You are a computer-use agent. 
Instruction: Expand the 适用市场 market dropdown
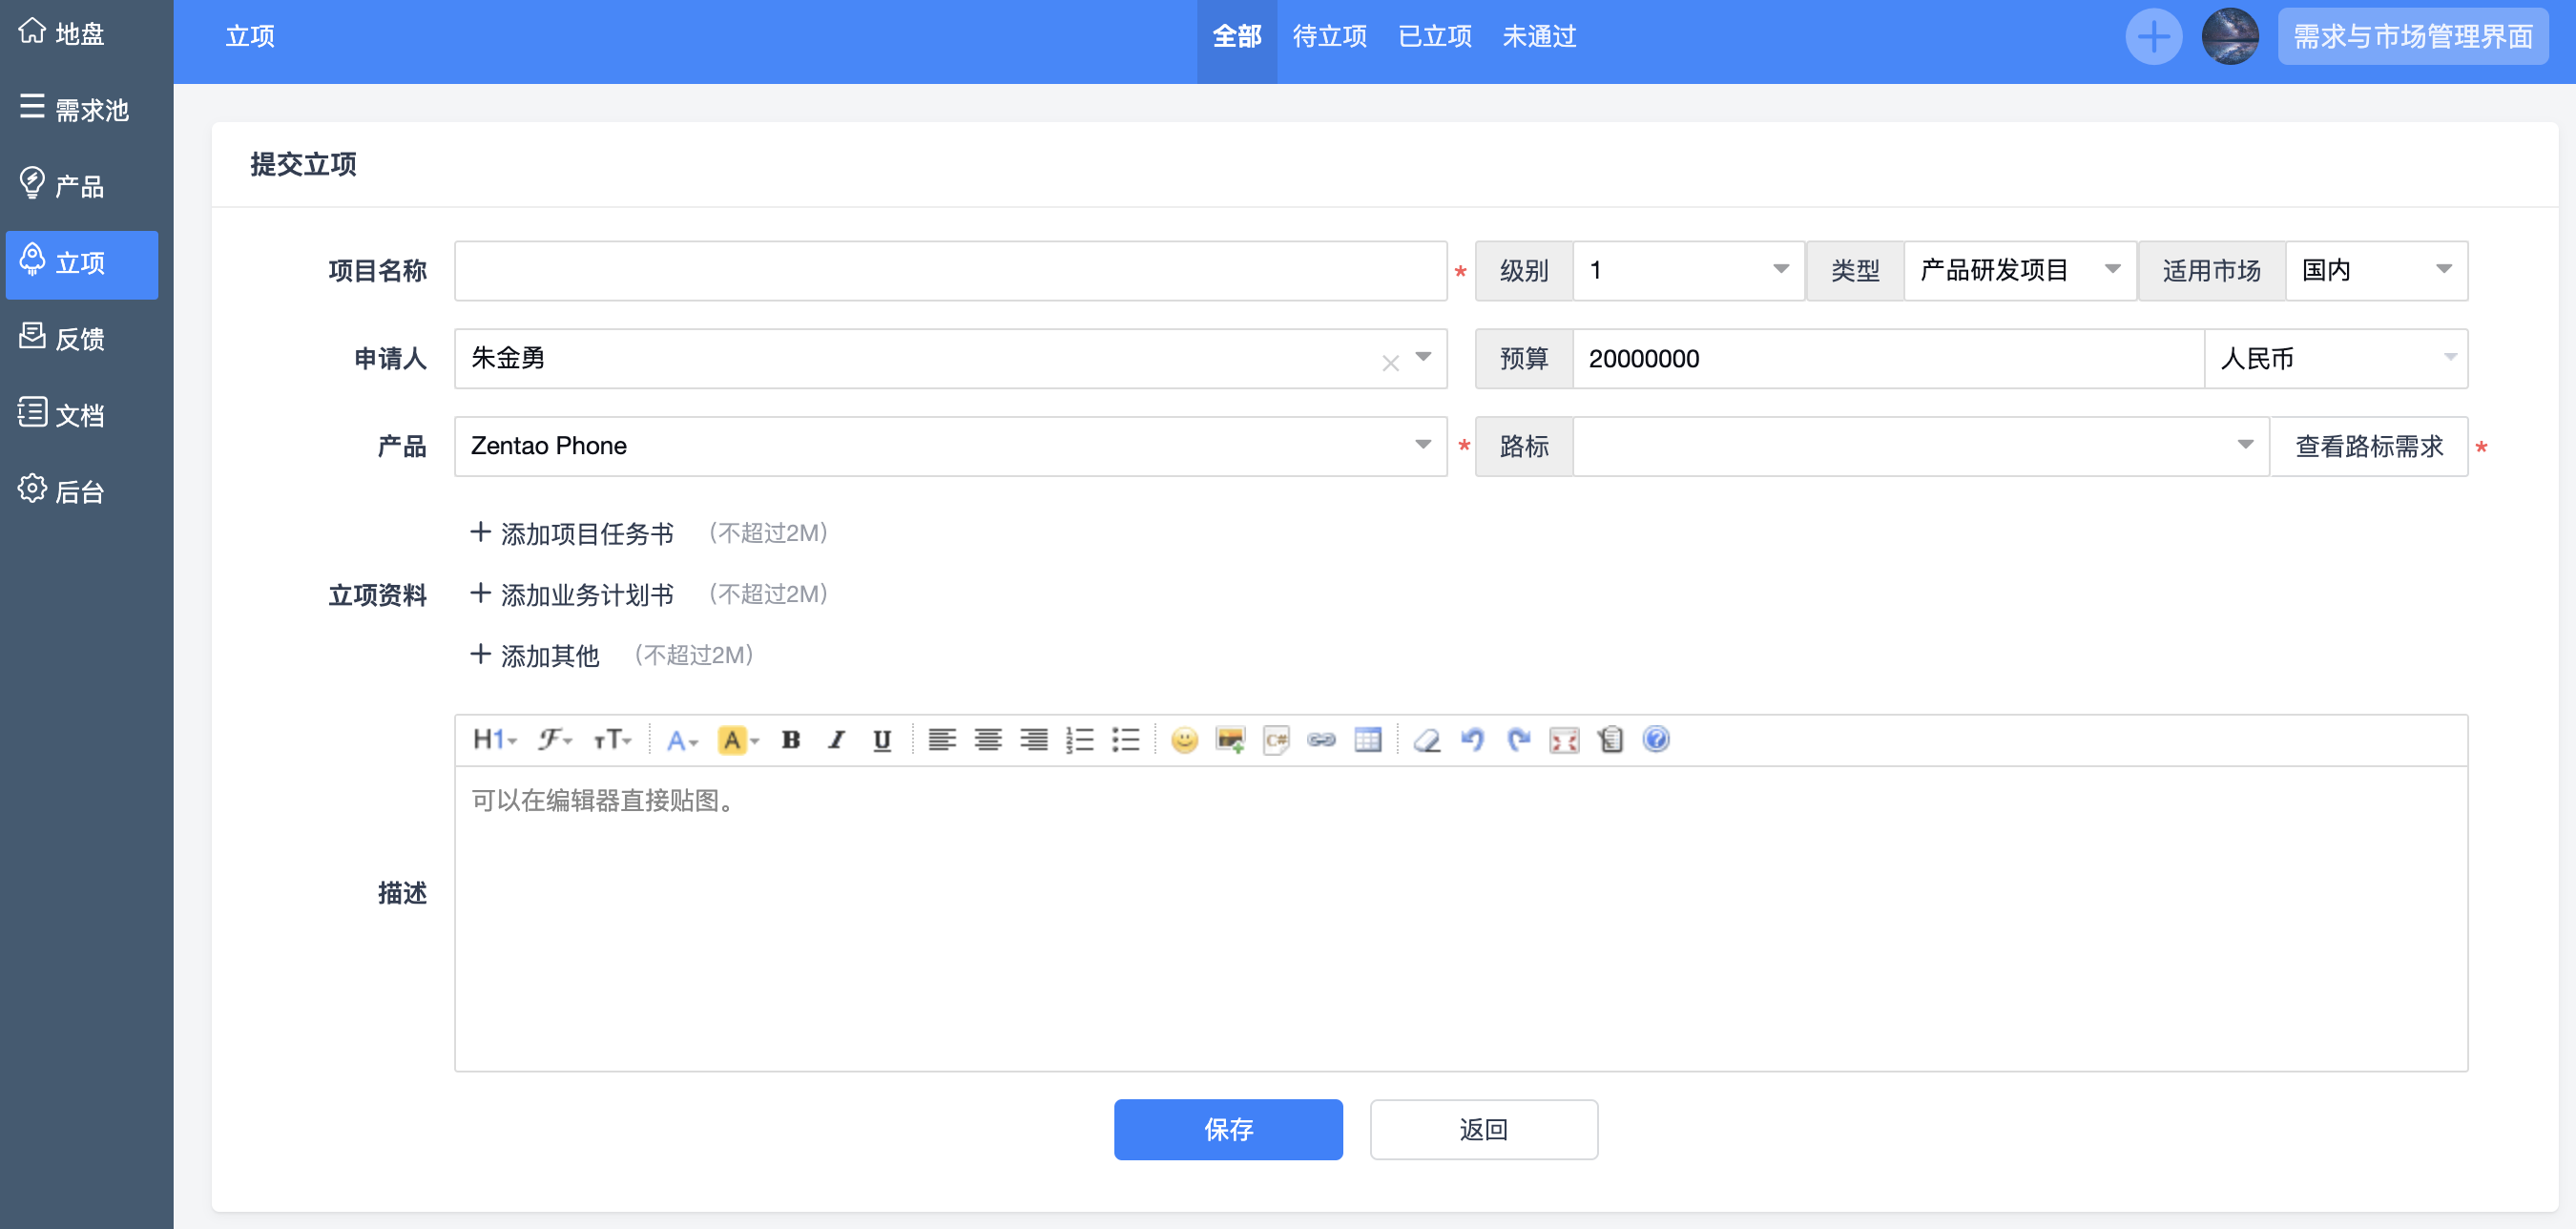click(2375, 270)
